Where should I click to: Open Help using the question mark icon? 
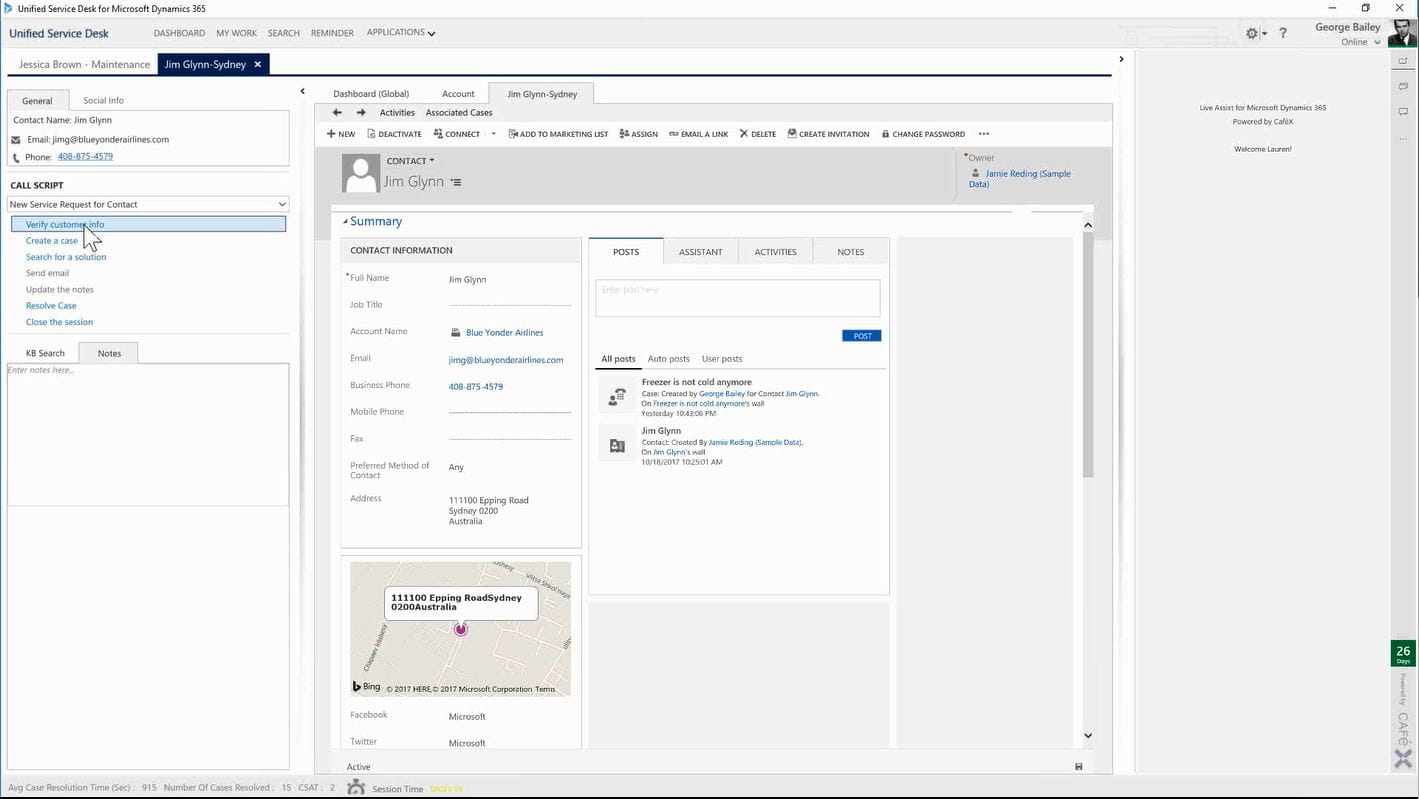1283,32
